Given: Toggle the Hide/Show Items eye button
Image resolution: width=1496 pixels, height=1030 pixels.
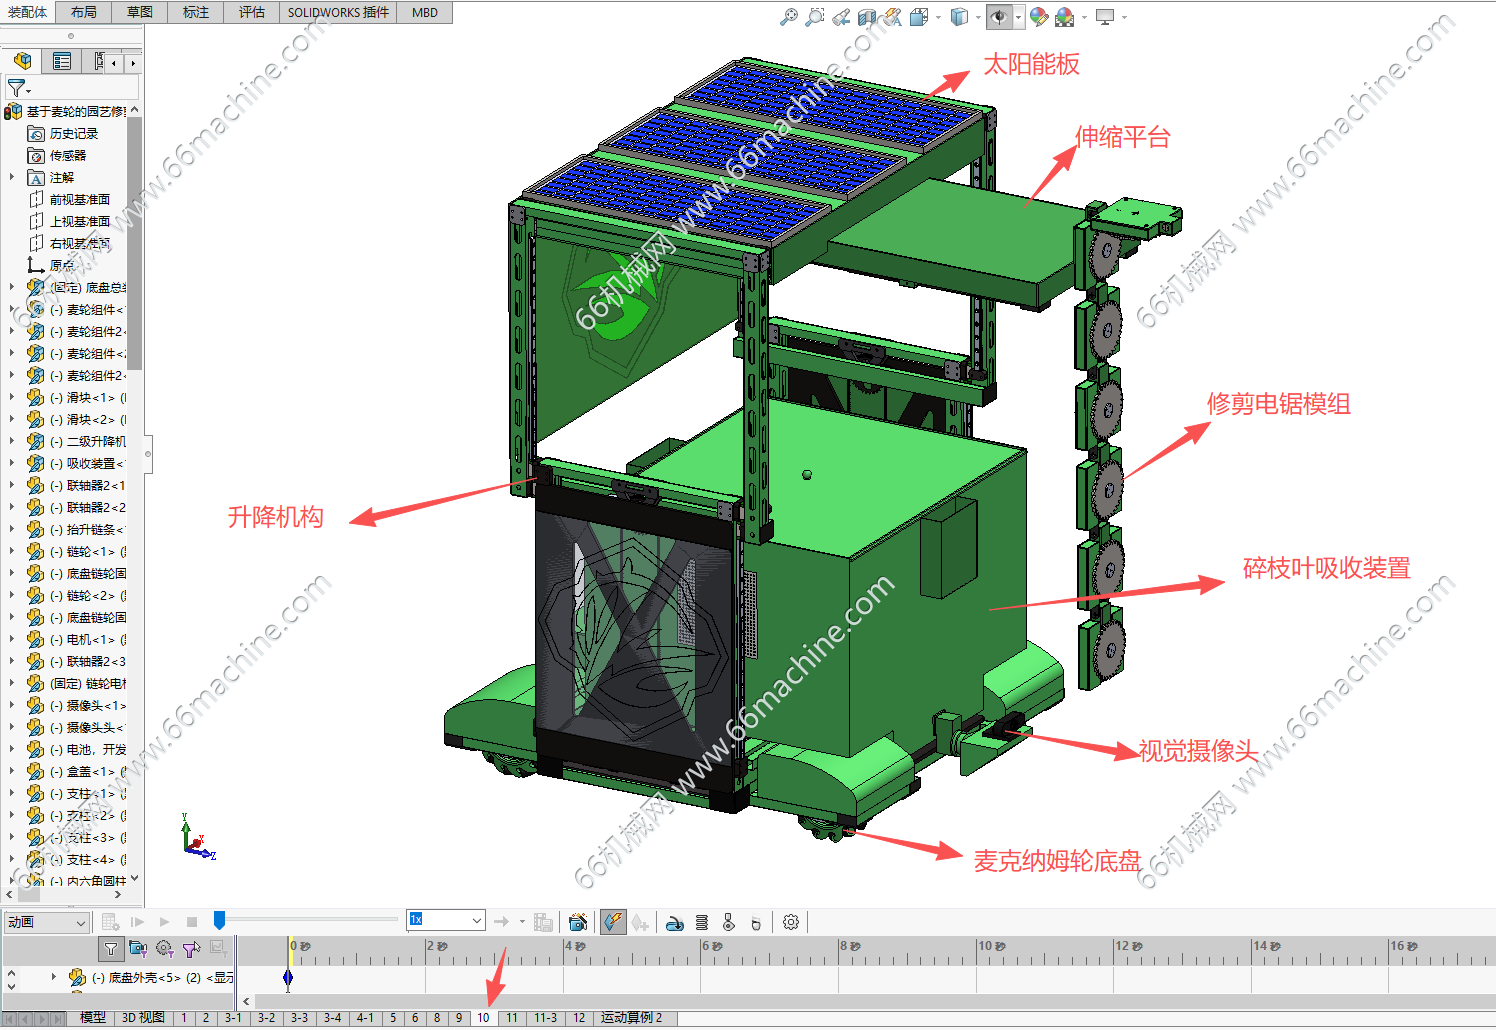Looking at the screenshot, I should 998,17.
